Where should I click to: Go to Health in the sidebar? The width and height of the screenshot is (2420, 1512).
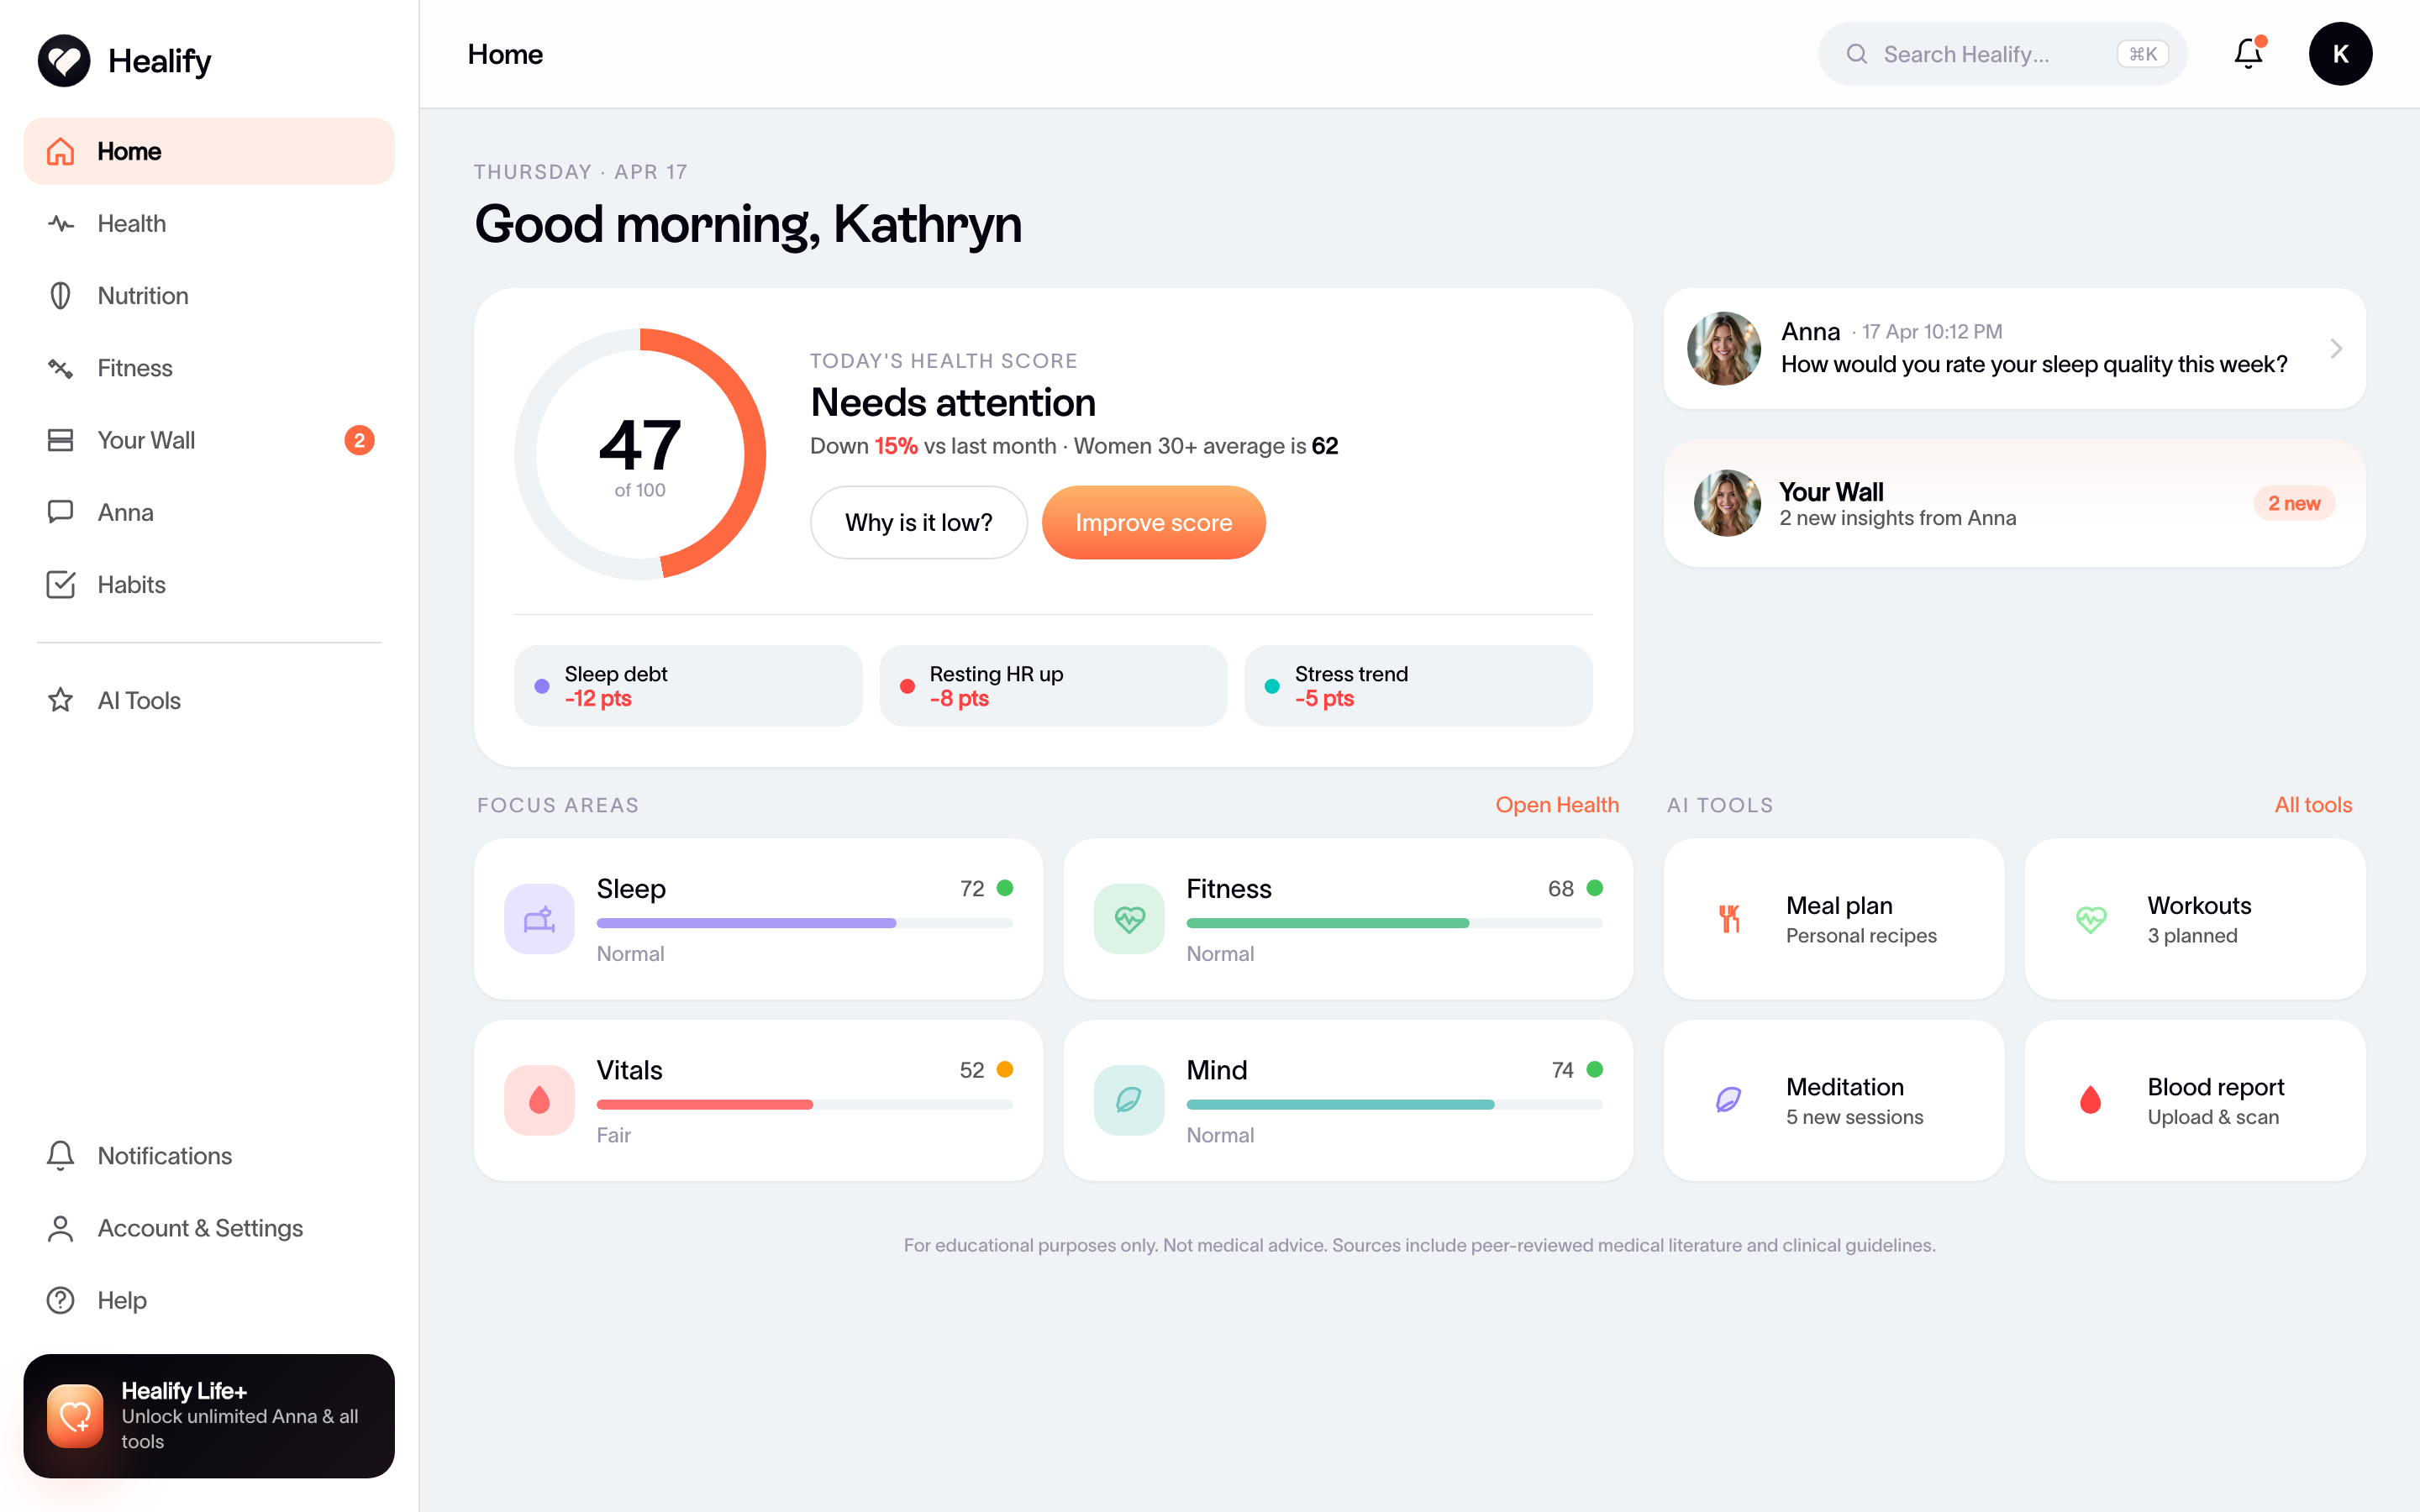point(209,223)
